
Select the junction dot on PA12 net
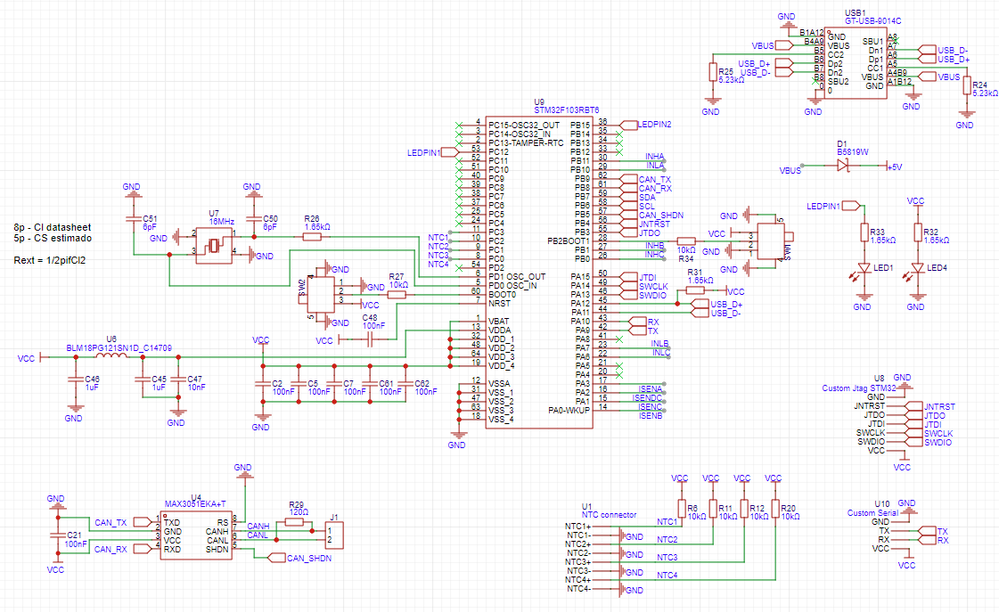tap(677, 304)
